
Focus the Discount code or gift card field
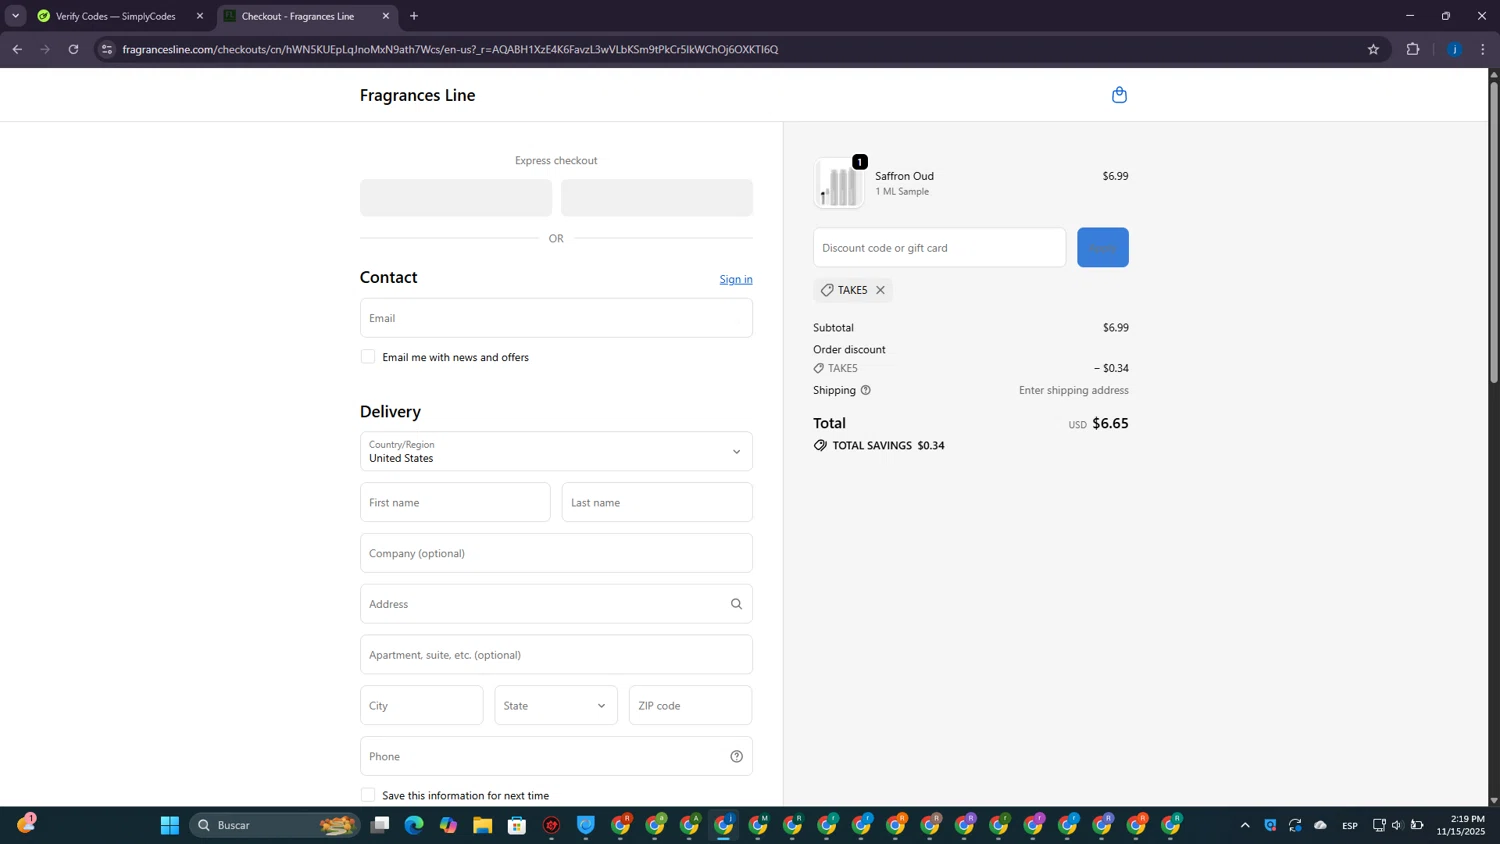[x=939, y=247]
